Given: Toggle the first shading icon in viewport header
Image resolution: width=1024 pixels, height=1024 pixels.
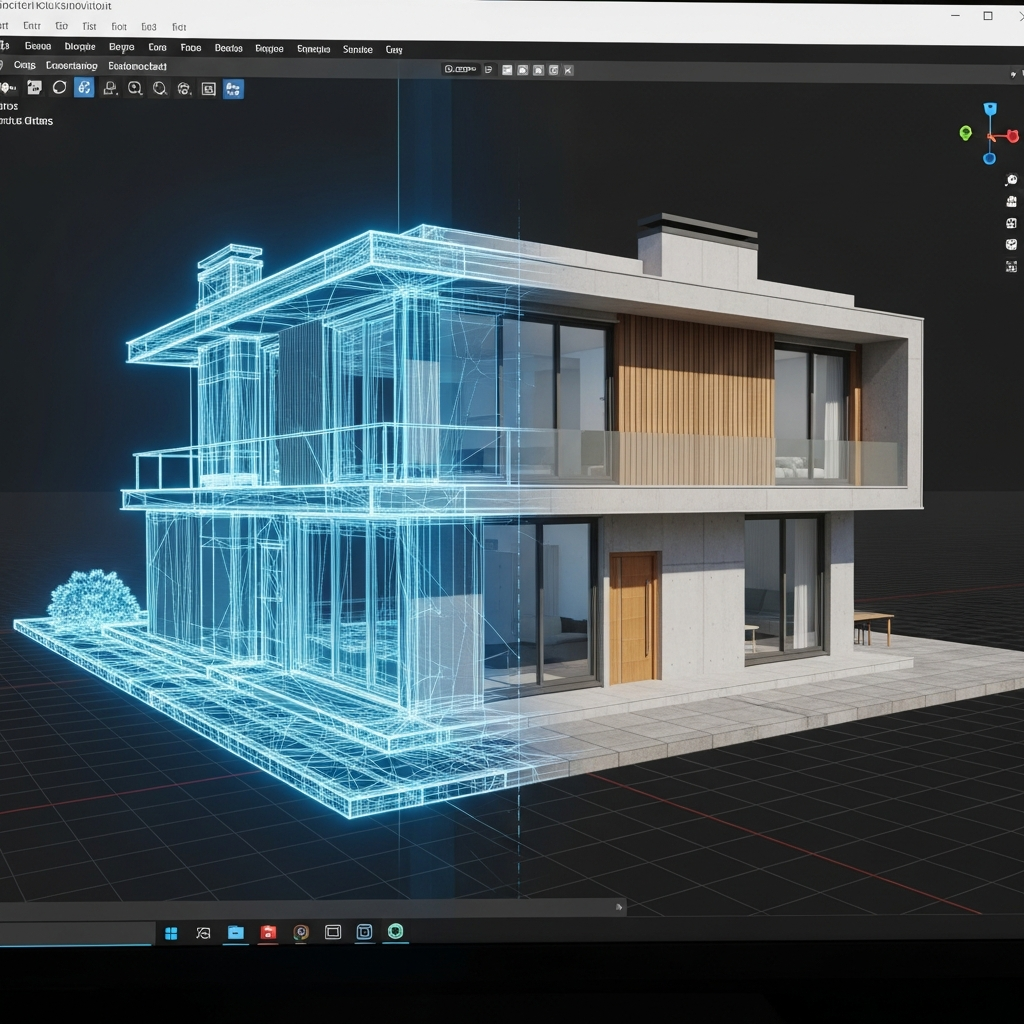Looking at the screenshot, I should pos(507,70).
